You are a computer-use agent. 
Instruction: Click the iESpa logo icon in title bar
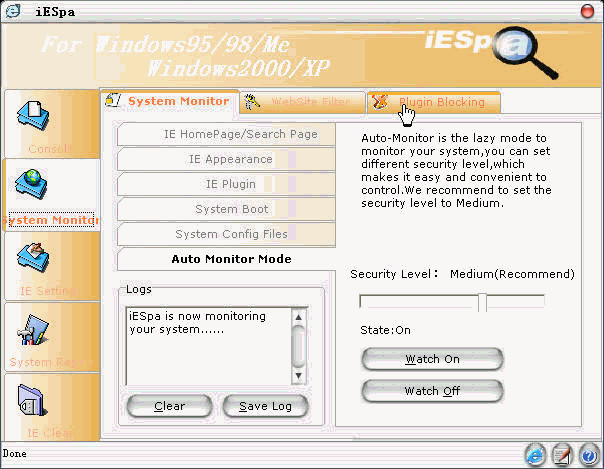pyautogui.click(x=13, y=11)
